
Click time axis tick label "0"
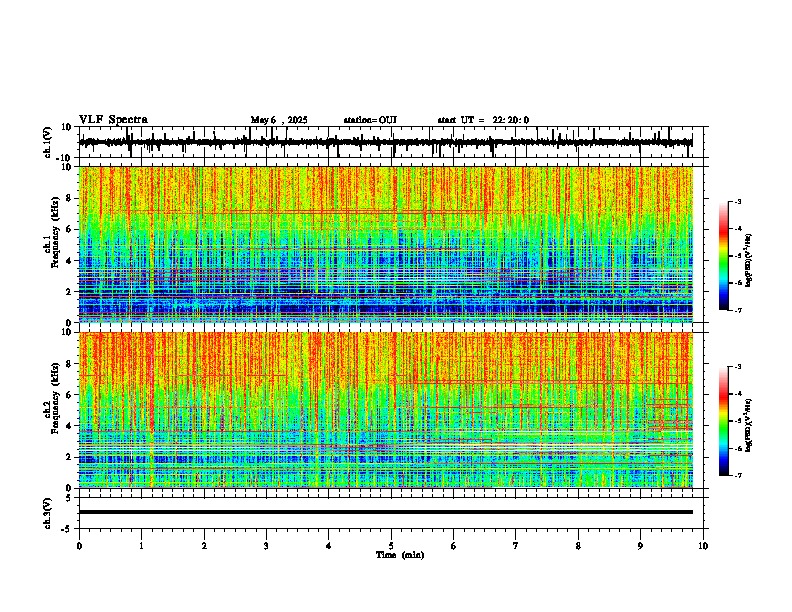point(79,546)
